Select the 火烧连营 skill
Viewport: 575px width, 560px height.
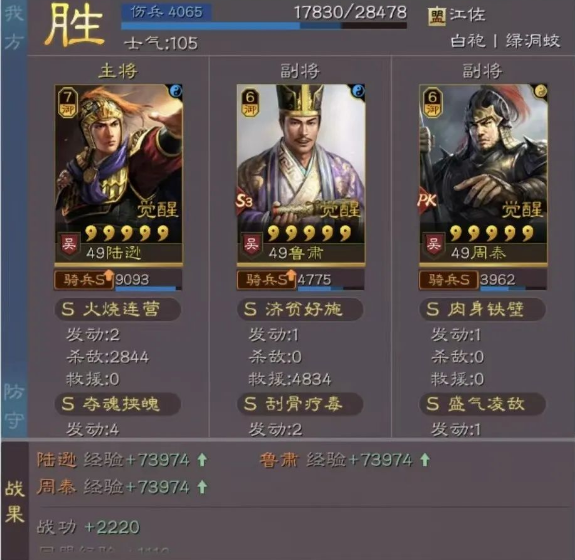[x=118, y=309]
